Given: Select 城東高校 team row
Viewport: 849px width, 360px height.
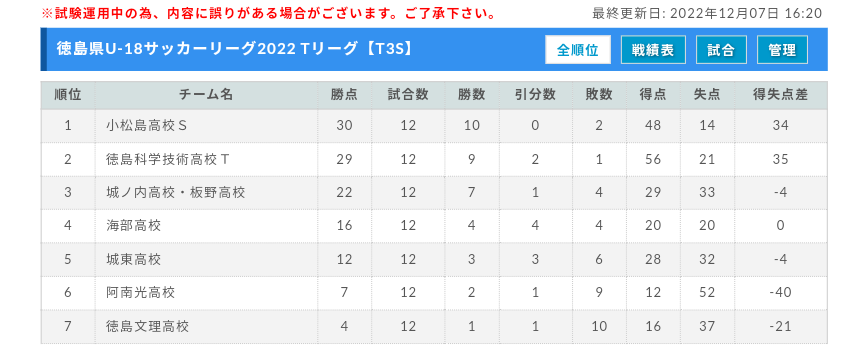Looking at the screenshot, I should 434,259.
